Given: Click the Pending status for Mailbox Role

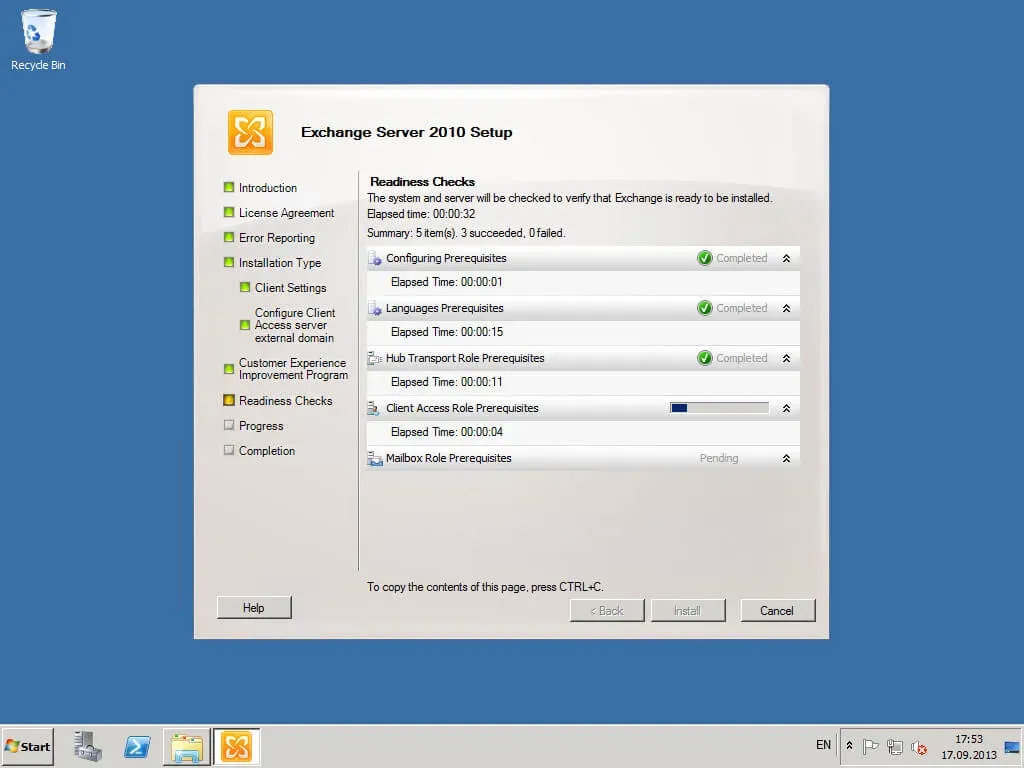Looking at the screenshot, I should [719, 458].
